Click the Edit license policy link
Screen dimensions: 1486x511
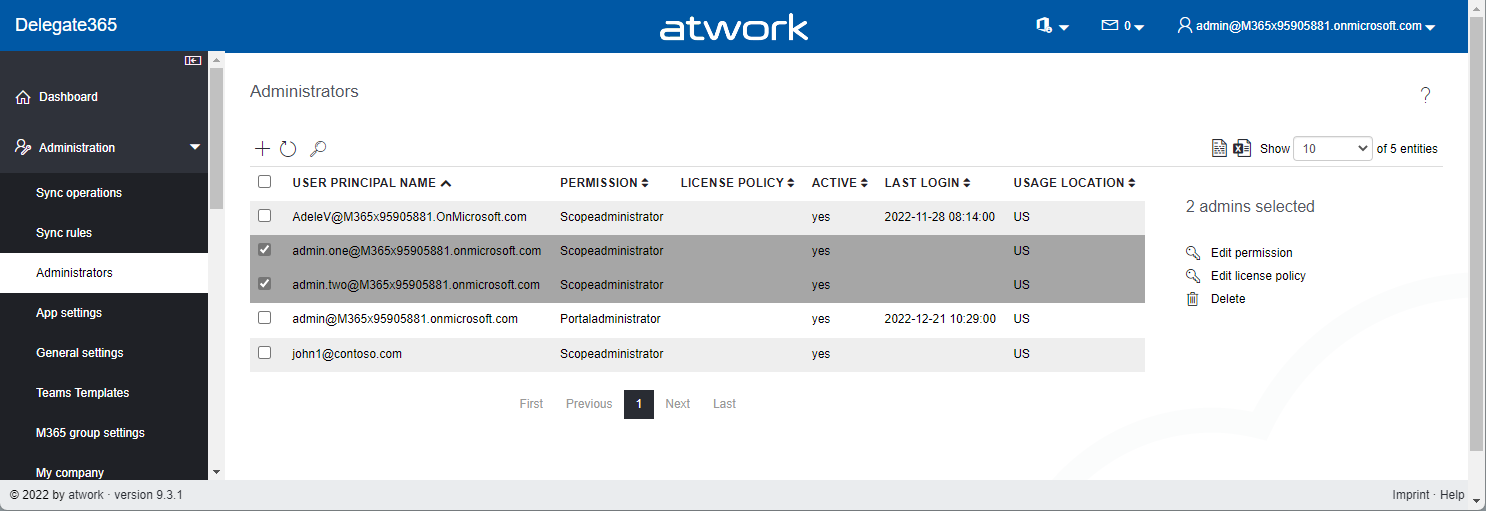click(x=1258, y=276)
